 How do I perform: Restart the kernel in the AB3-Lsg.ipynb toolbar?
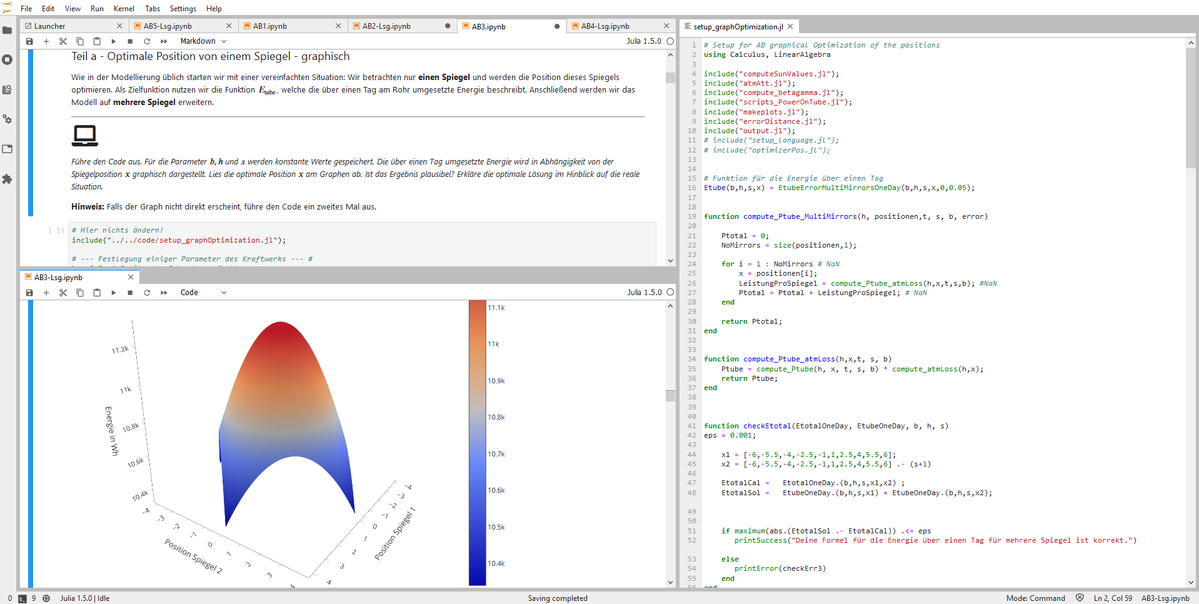[x=147, y=293]
